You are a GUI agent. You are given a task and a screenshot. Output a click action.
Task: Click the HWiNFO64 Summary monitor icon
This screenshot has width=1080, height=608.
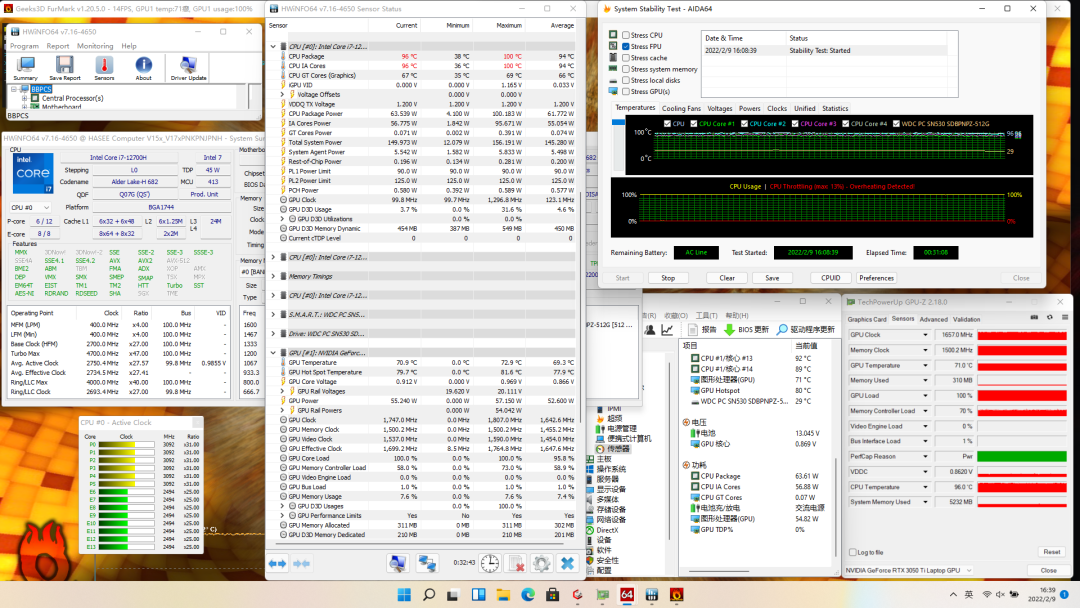point(25,66)
